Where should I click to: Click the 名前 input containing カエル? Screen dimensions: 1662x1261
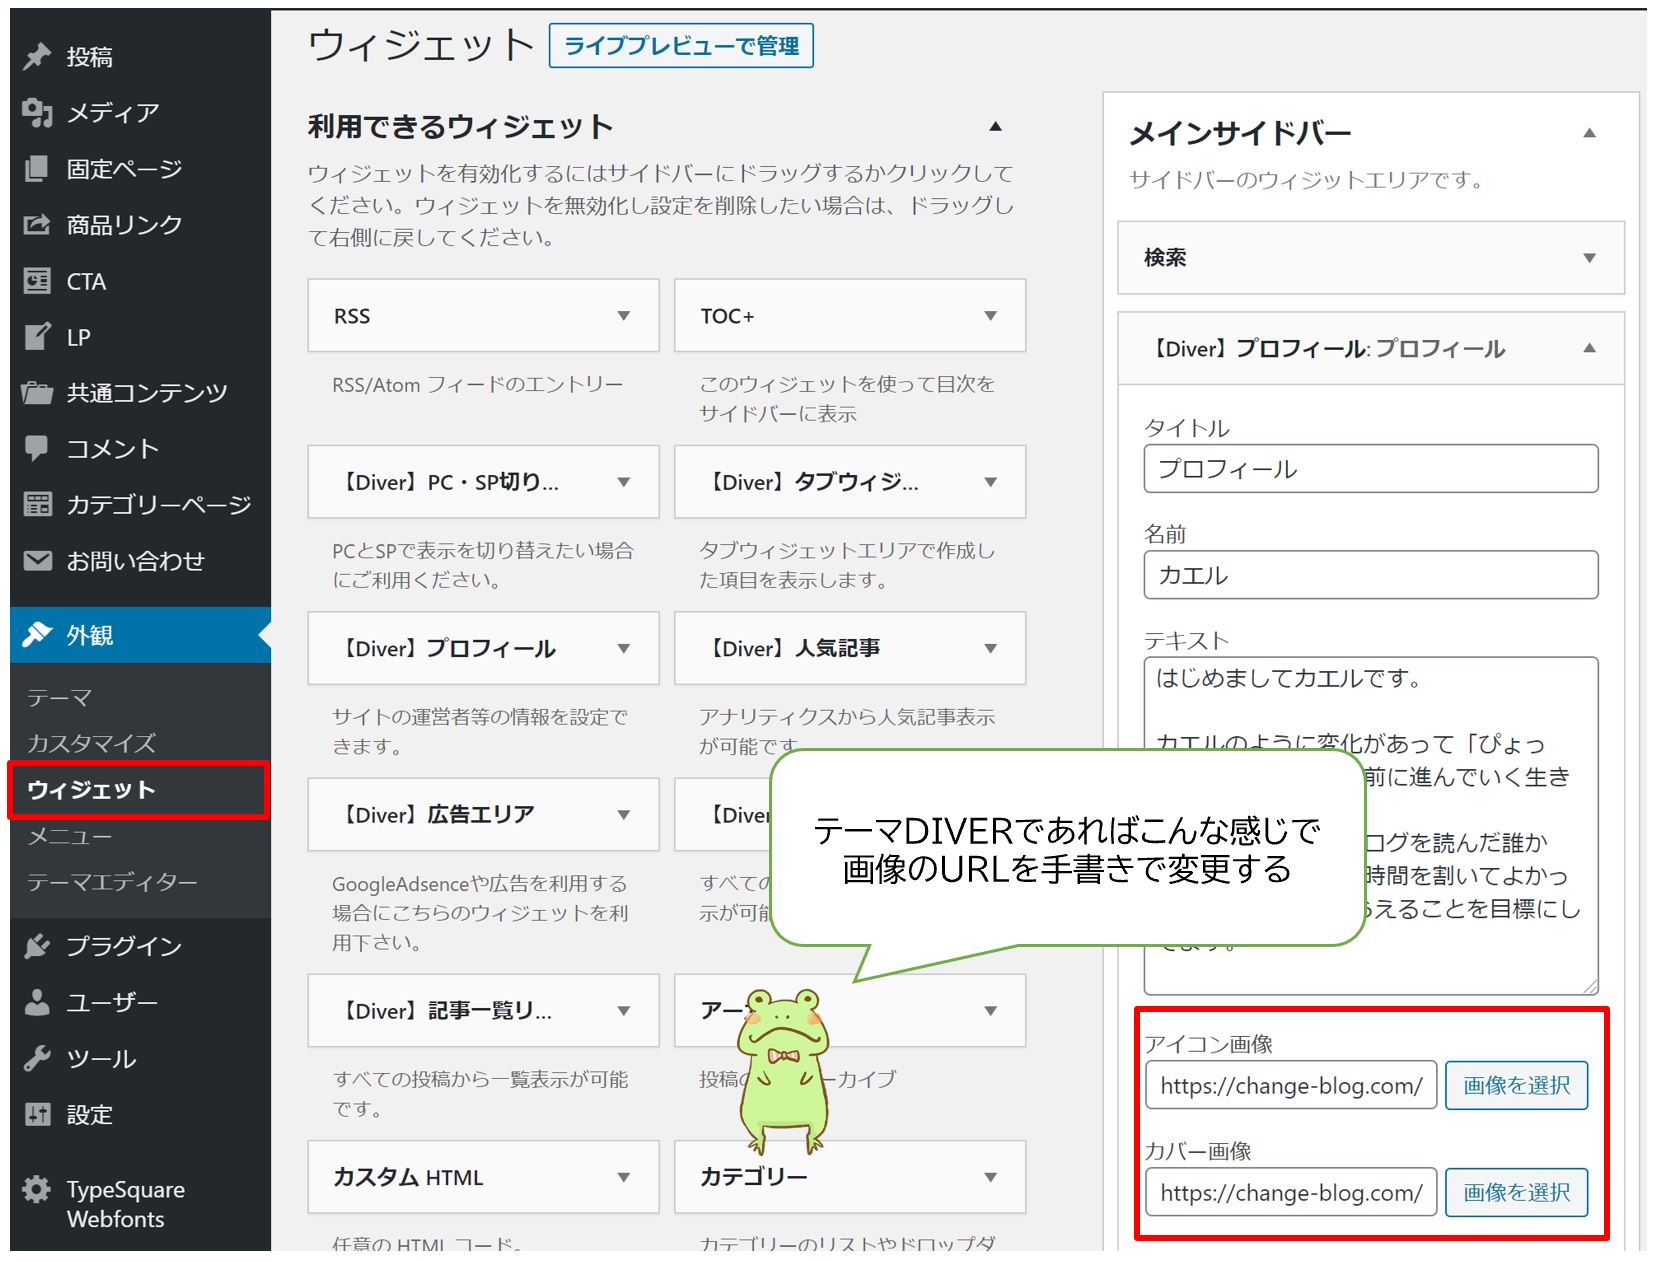(1370, 574)
